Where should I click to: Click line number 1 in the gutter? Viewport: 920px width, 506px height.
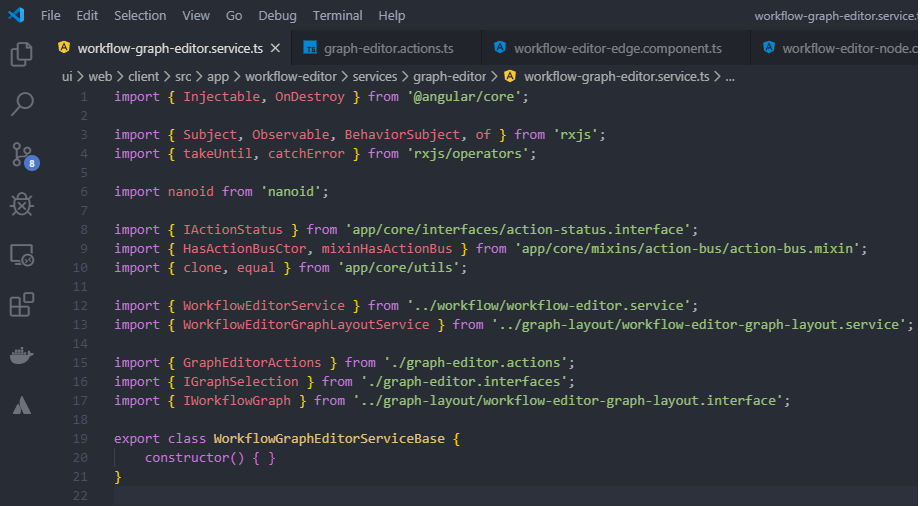[84, 96]
